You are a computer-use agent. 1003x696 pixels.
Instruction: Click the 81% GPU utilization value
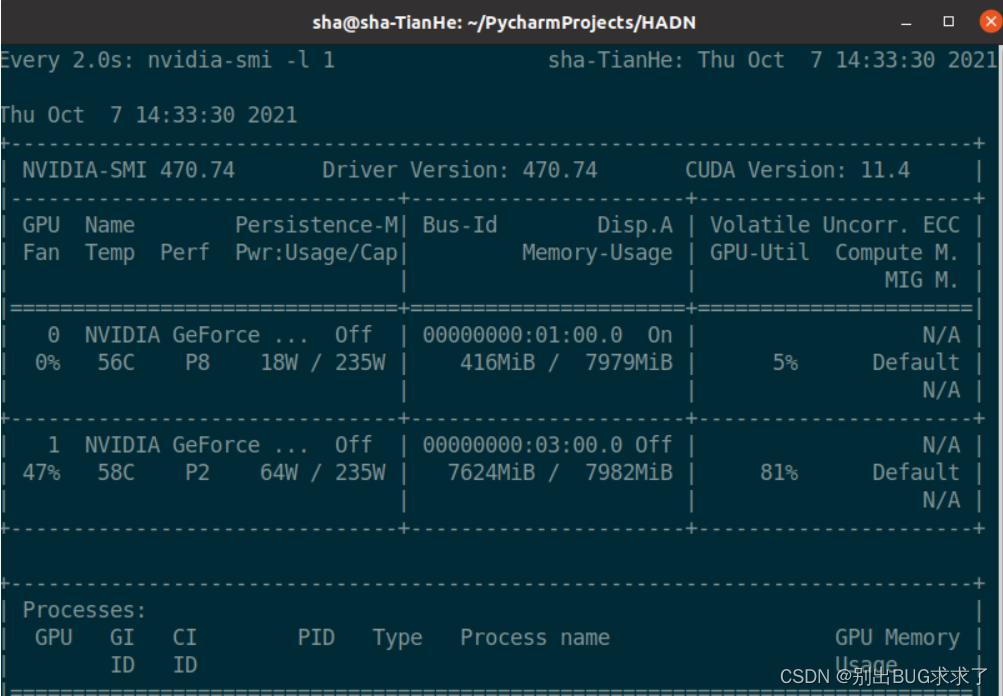(x=778, y=473)
